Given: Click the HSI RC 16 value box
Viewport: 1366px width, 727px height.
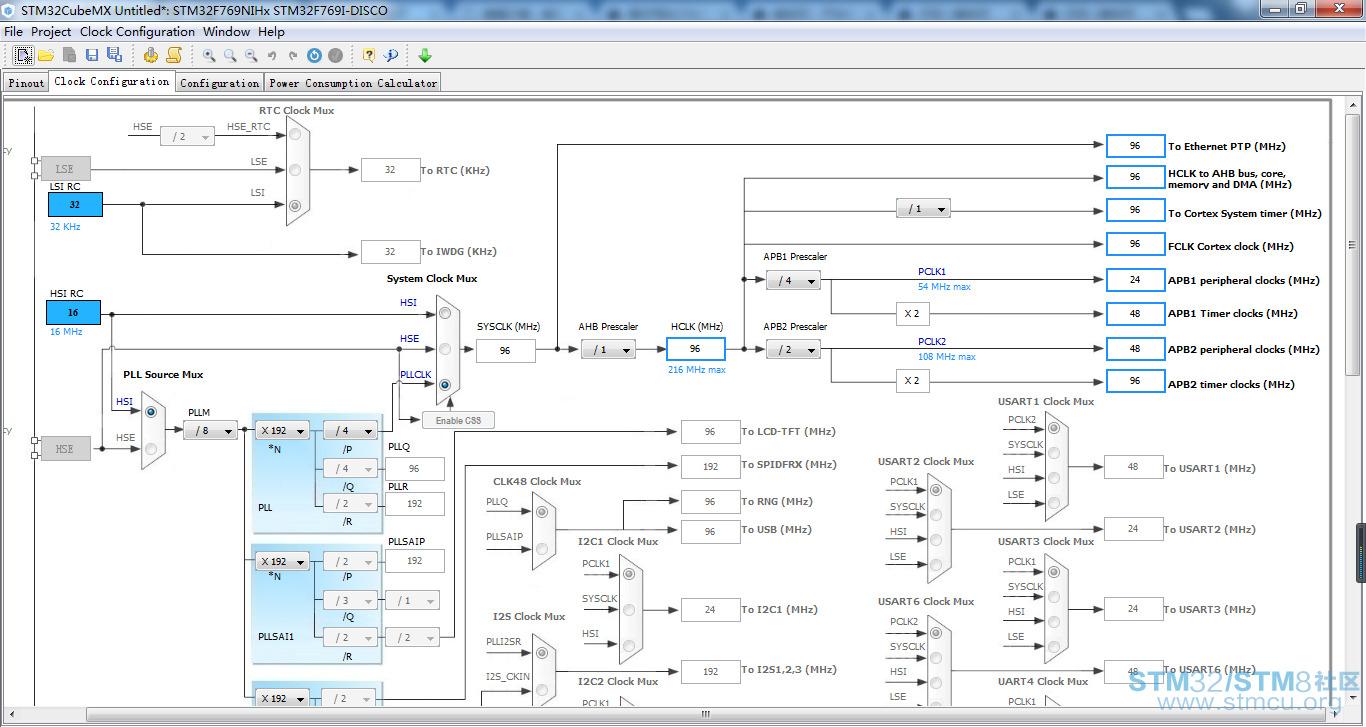Looking at the screenshot, I should click(74, 312).
